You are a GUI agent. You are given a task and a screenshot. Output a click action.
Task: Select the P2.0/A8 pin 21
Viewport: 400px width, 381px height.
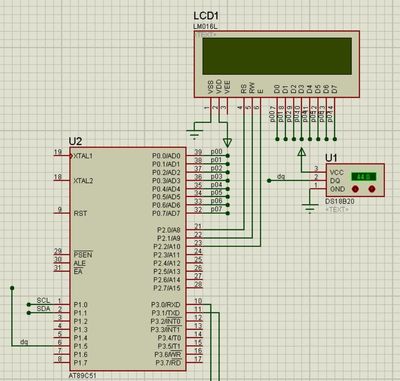[x=195, y=229]
